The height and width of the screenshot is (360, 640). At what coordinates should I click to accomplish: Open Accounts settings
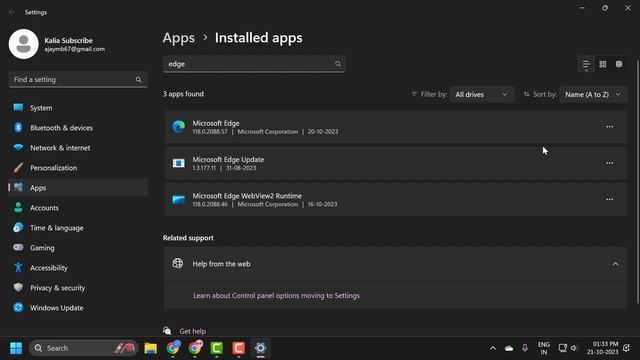pyautogui.click(x=78, y=208)
